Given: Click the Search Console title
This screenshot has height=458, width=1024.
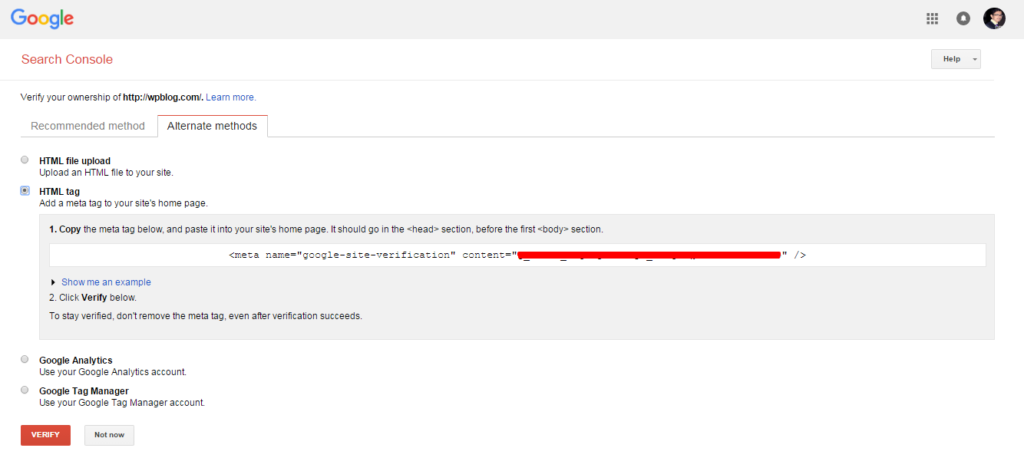Looking at the screenshot, I should tap(67, 60).
